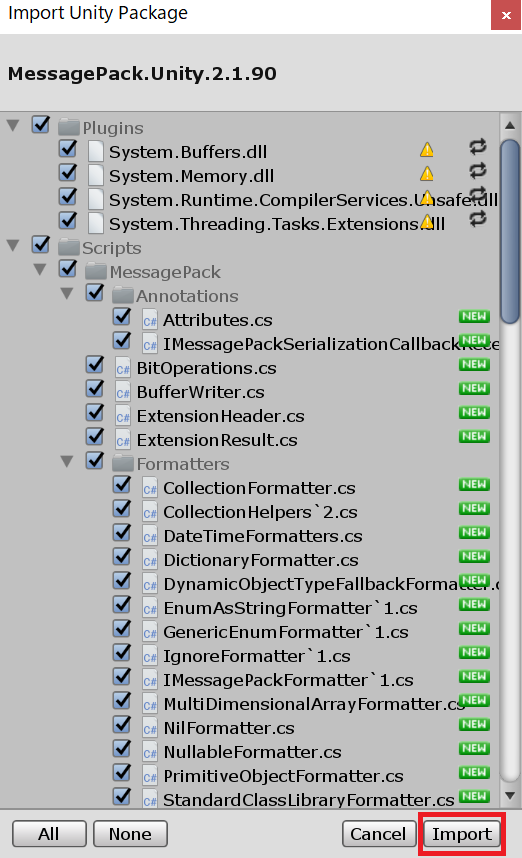Uncheck the Attributes.cs checkbox
Viewport: 522px width, 858px height.
click(x=121, y=317)
